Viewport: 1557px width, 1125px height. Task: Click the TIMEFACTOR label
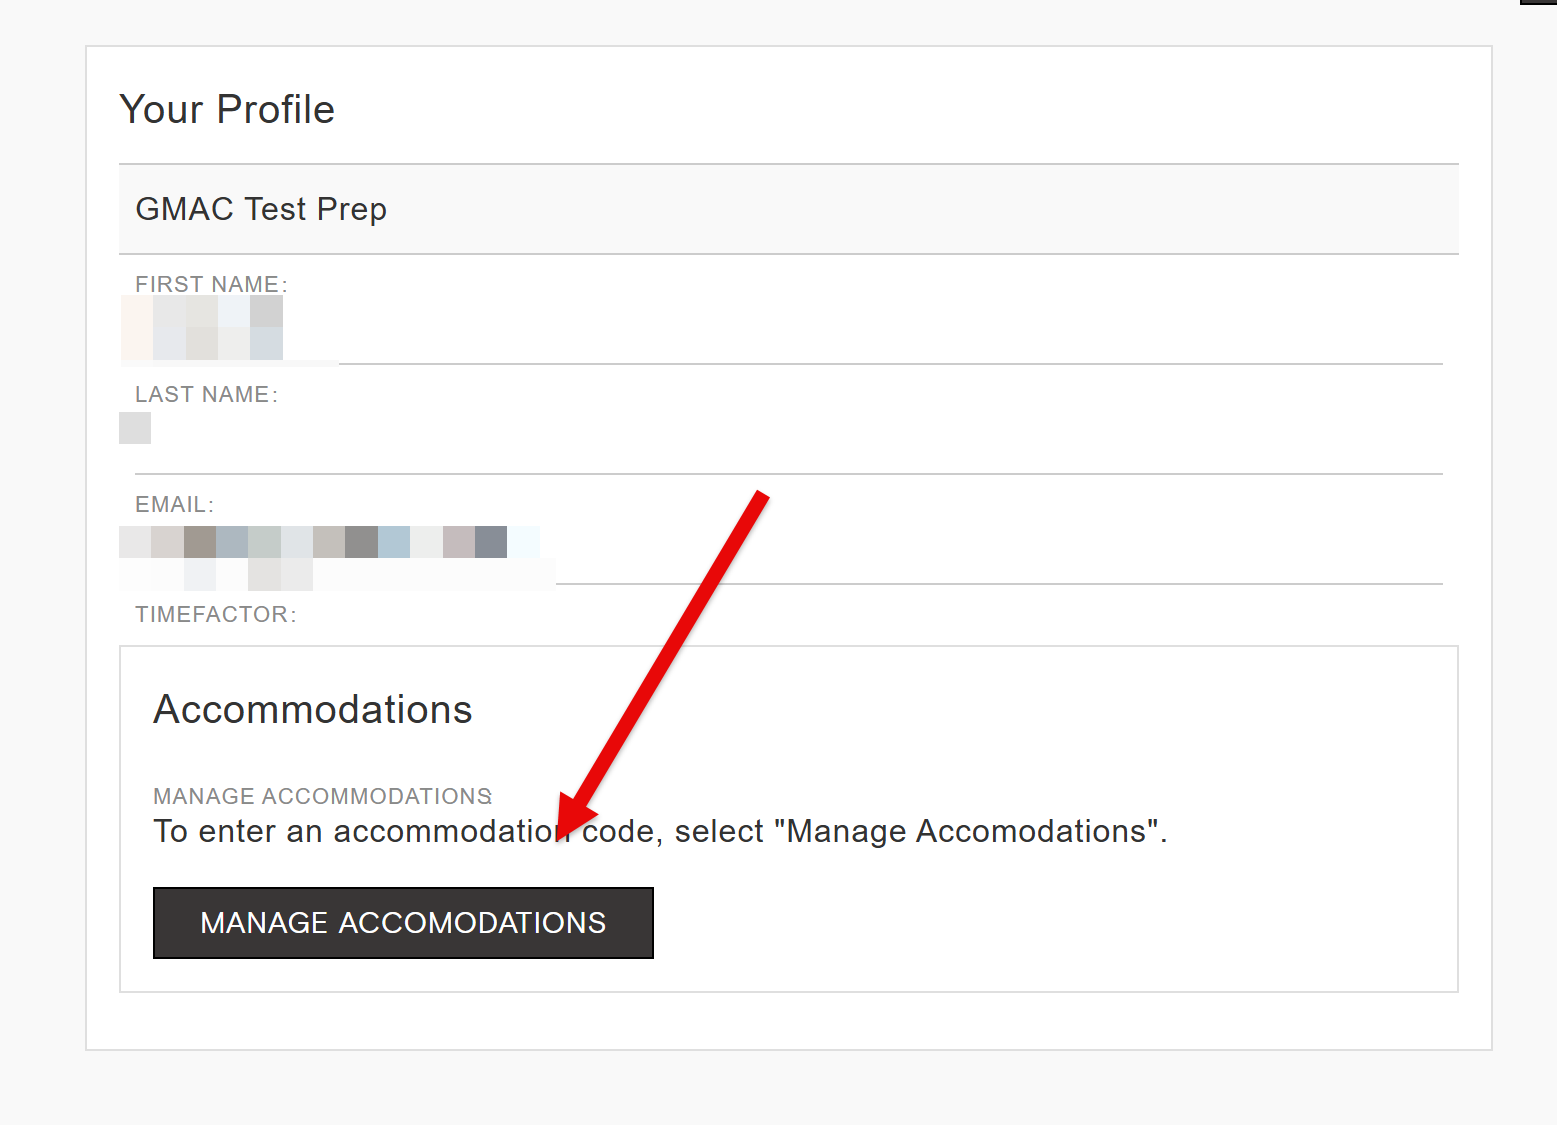pyautogui.click(x=215, y=614)
